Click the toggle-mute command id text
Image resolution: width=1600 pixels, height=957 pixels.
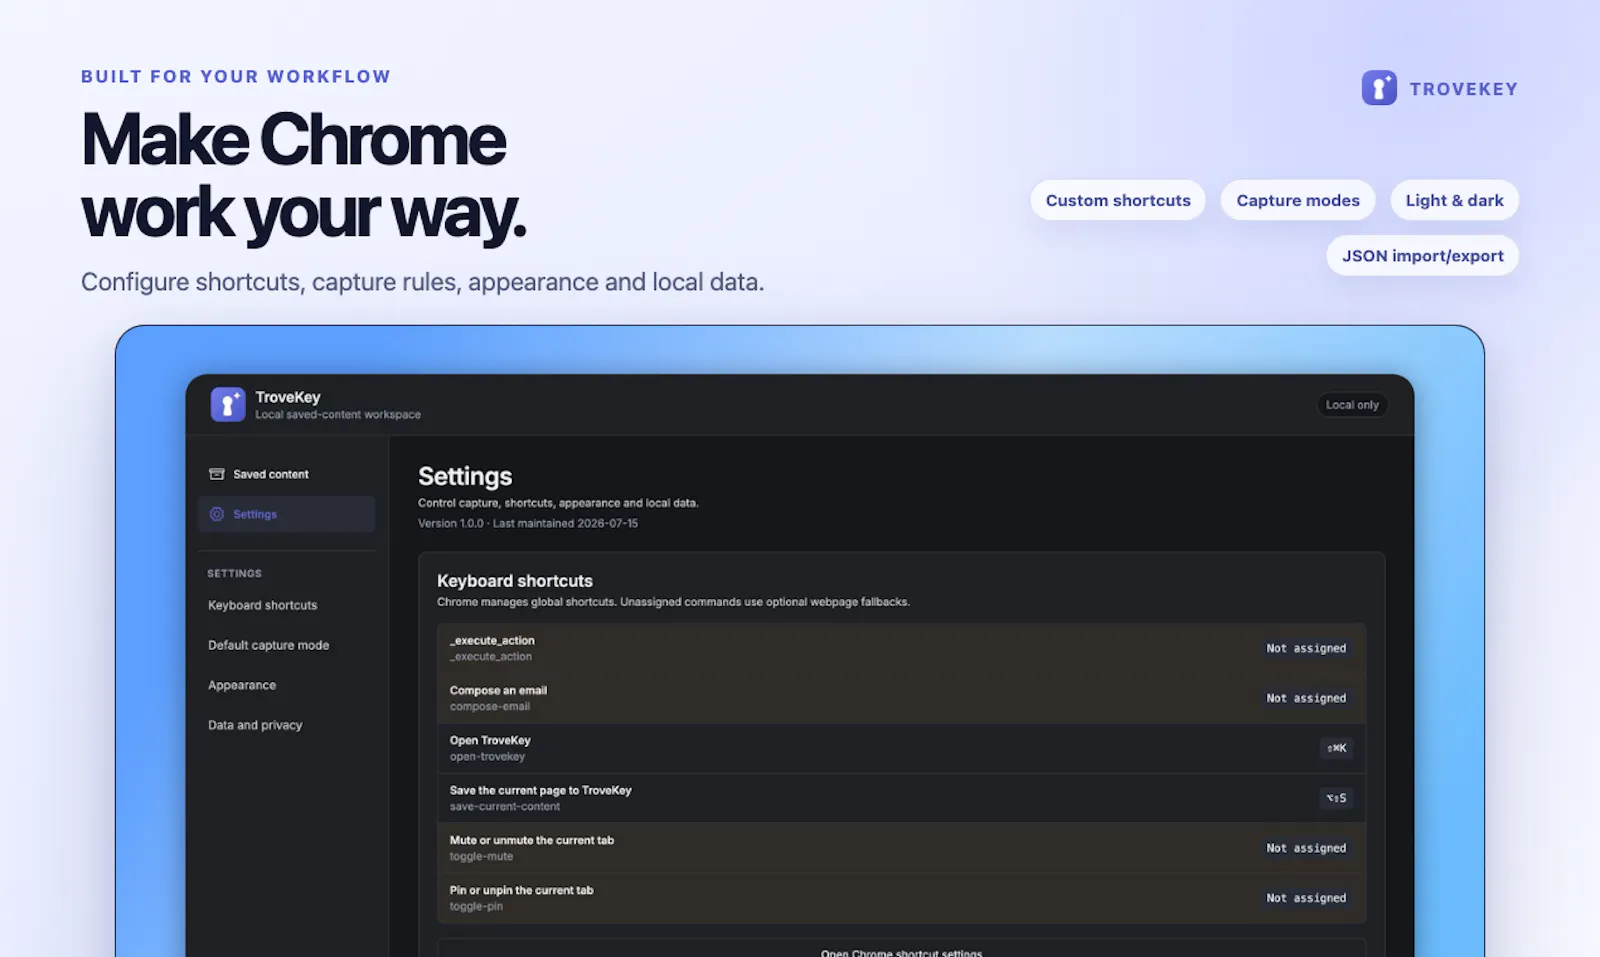[481, 856]
